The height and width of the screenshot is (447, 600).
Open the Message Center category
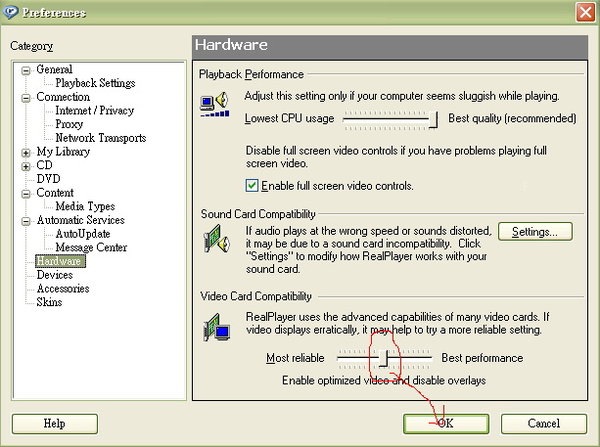click(91, 247)
